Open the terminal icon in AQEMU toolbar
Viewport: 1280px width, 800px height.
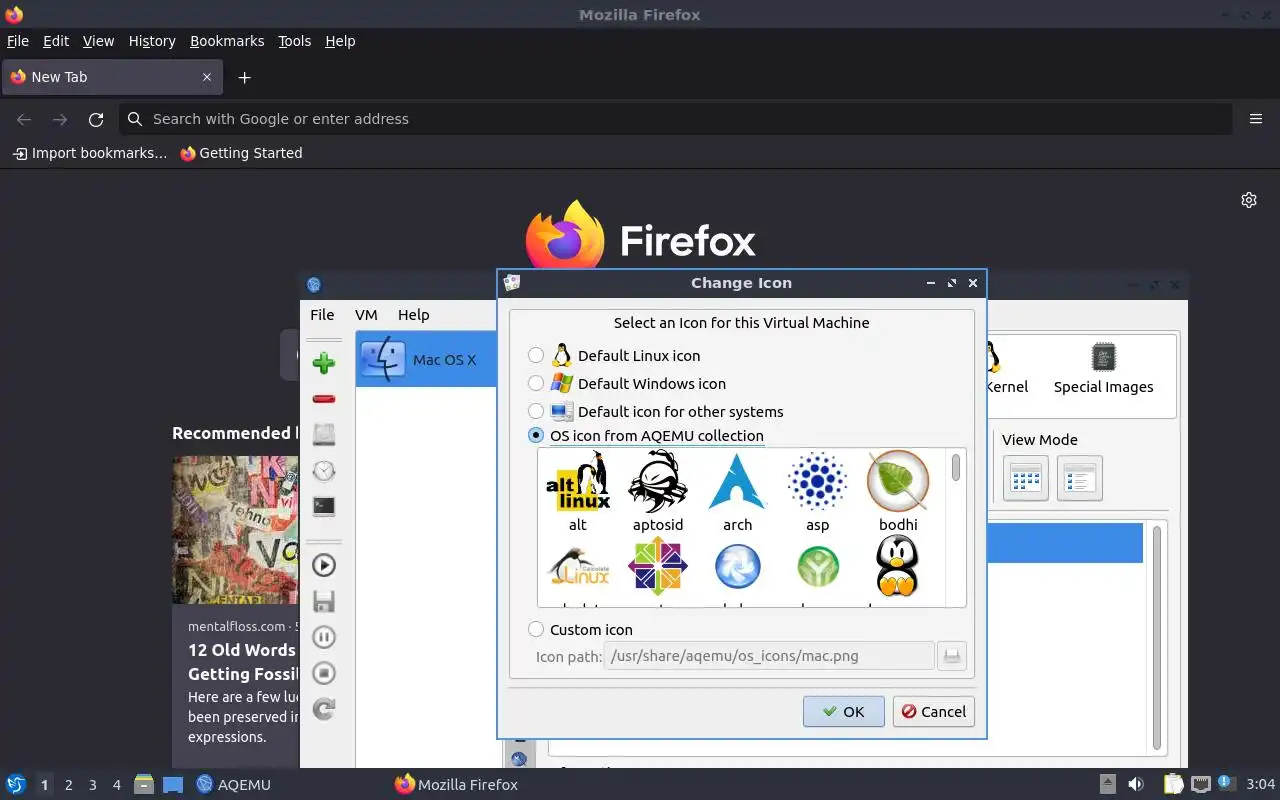(x=323, y=507)
